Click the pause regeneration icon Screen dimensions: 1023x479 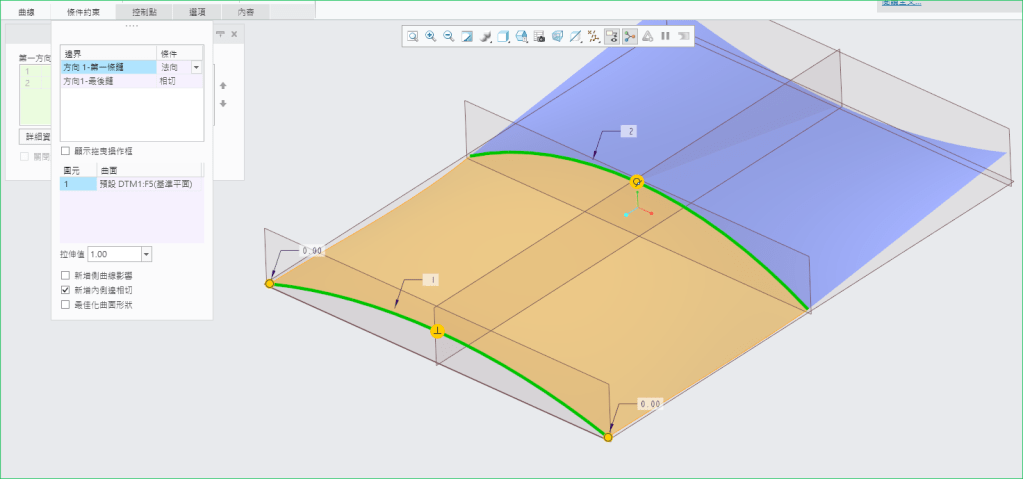point(665,36)
